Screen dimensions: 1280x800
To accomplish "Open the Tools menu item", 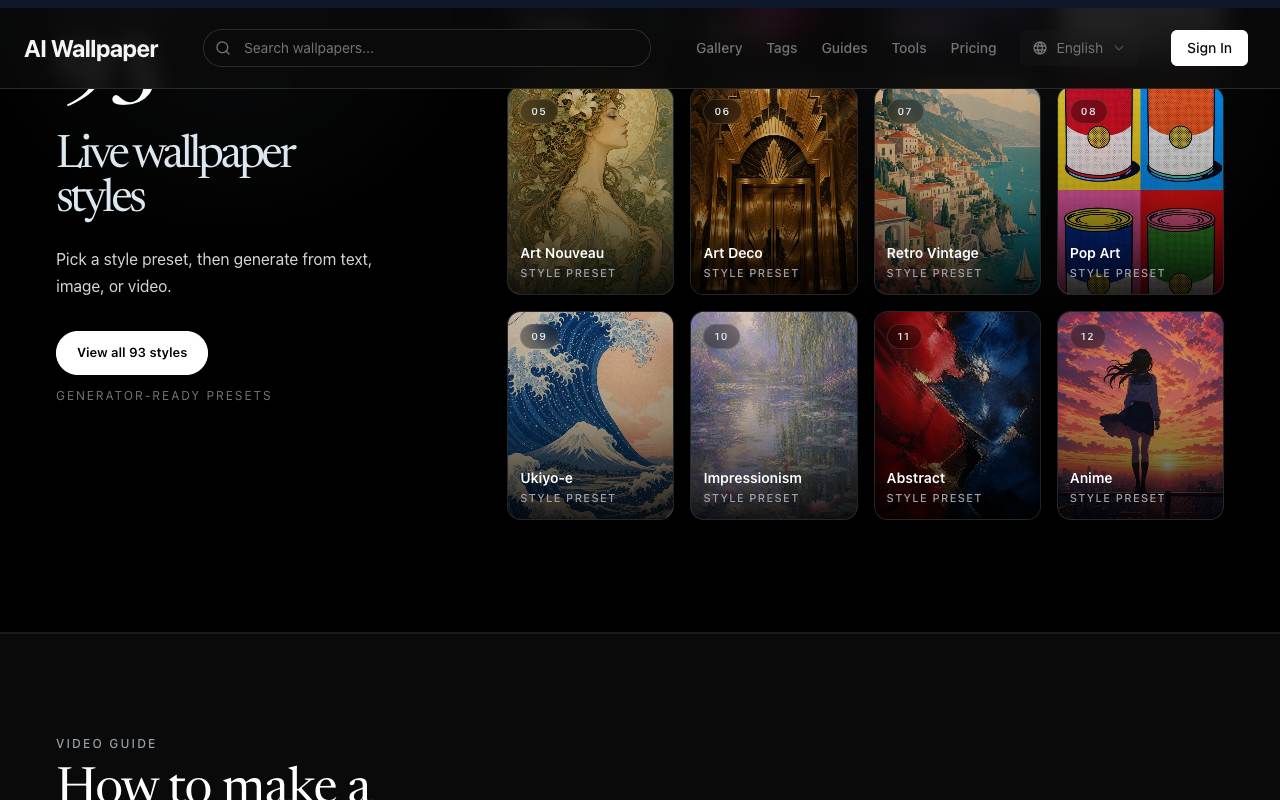I will [x=909, y=48].
